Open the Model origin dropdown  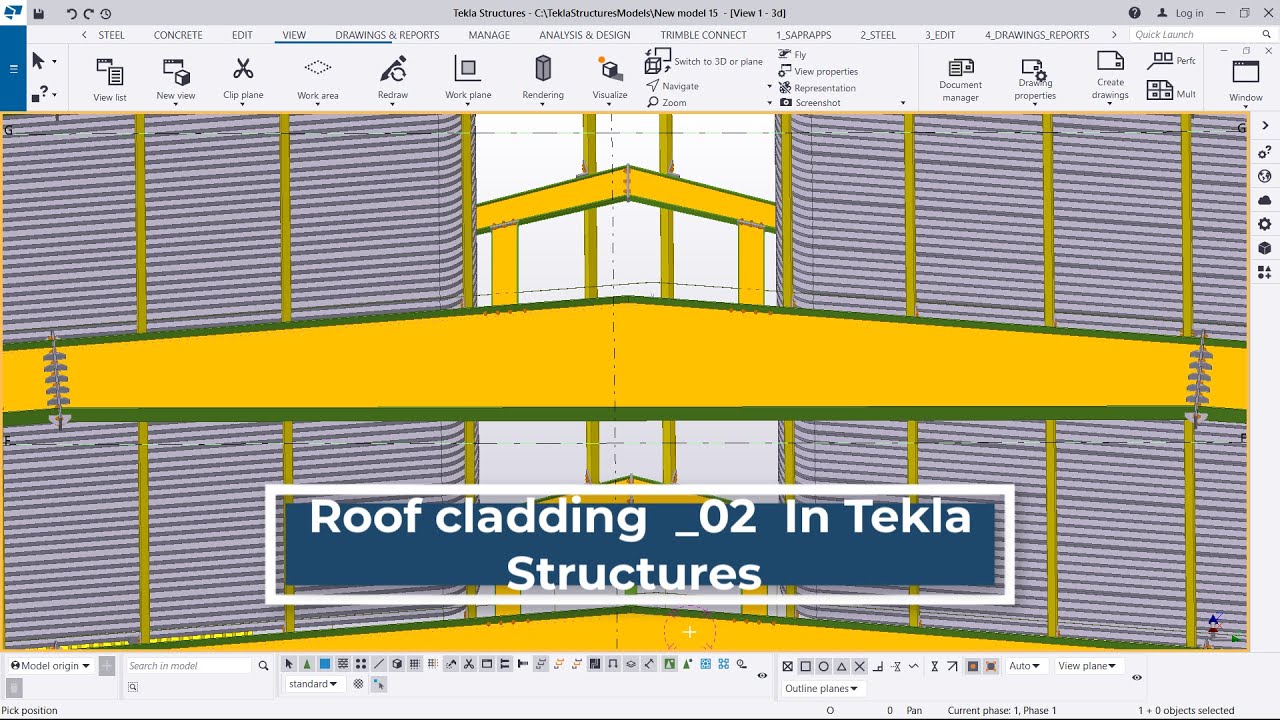pyautogui.click(x=50, y=666)
